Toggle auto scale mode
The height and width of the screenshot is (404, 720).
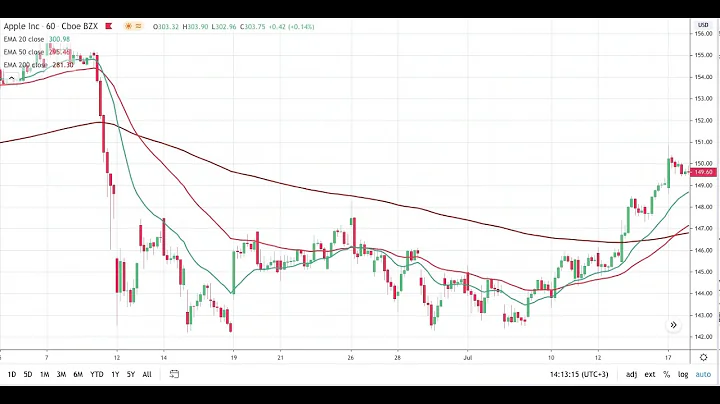(703, 375)
